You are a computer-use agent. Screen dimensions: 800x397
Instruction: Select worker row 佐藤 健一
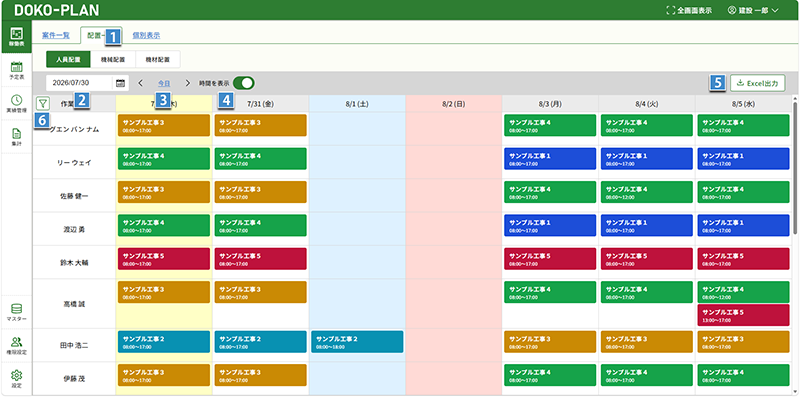[74, 195]
